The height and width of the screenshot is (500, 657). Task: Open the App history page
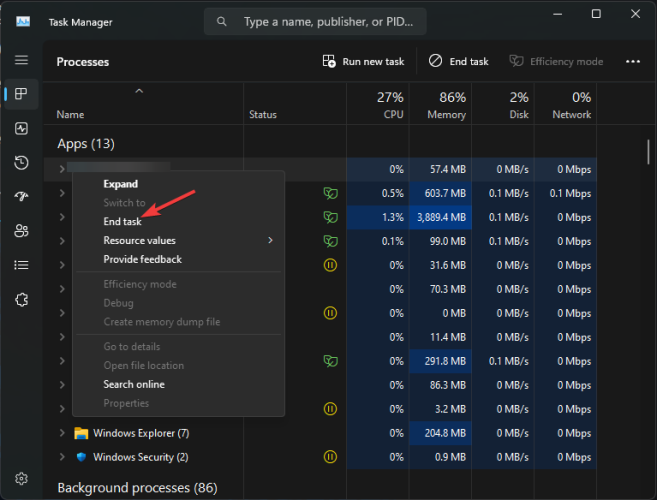[x=21, y=163]
